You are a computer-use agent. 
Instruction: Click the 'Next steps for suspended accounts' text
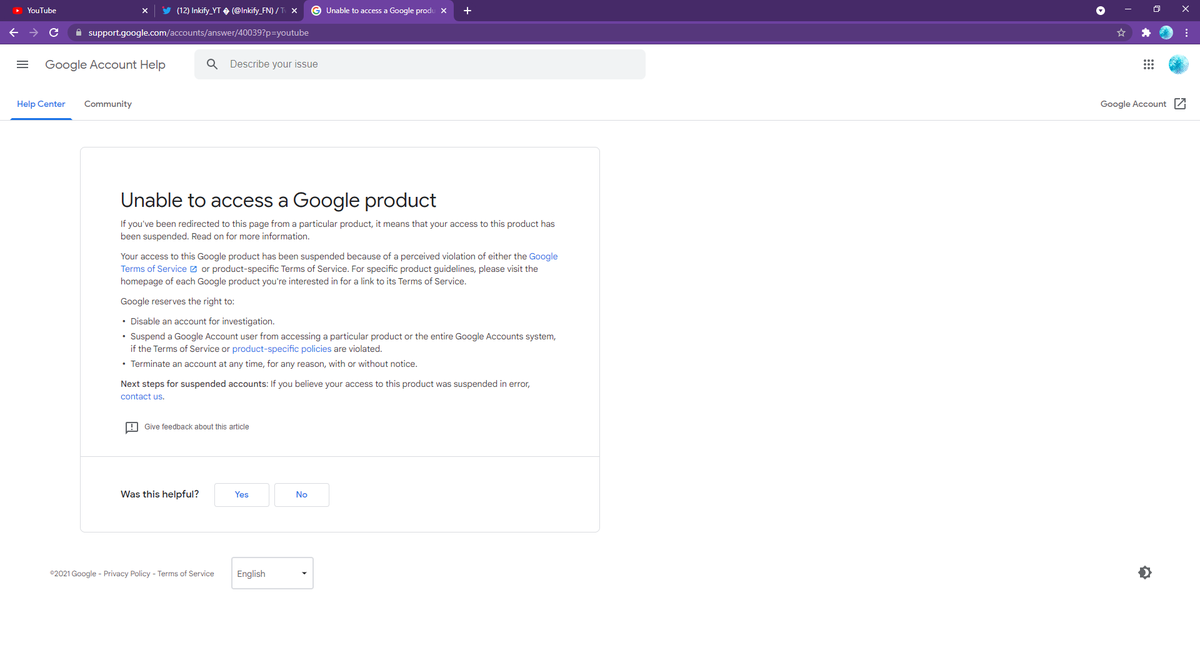pos(194,384)
